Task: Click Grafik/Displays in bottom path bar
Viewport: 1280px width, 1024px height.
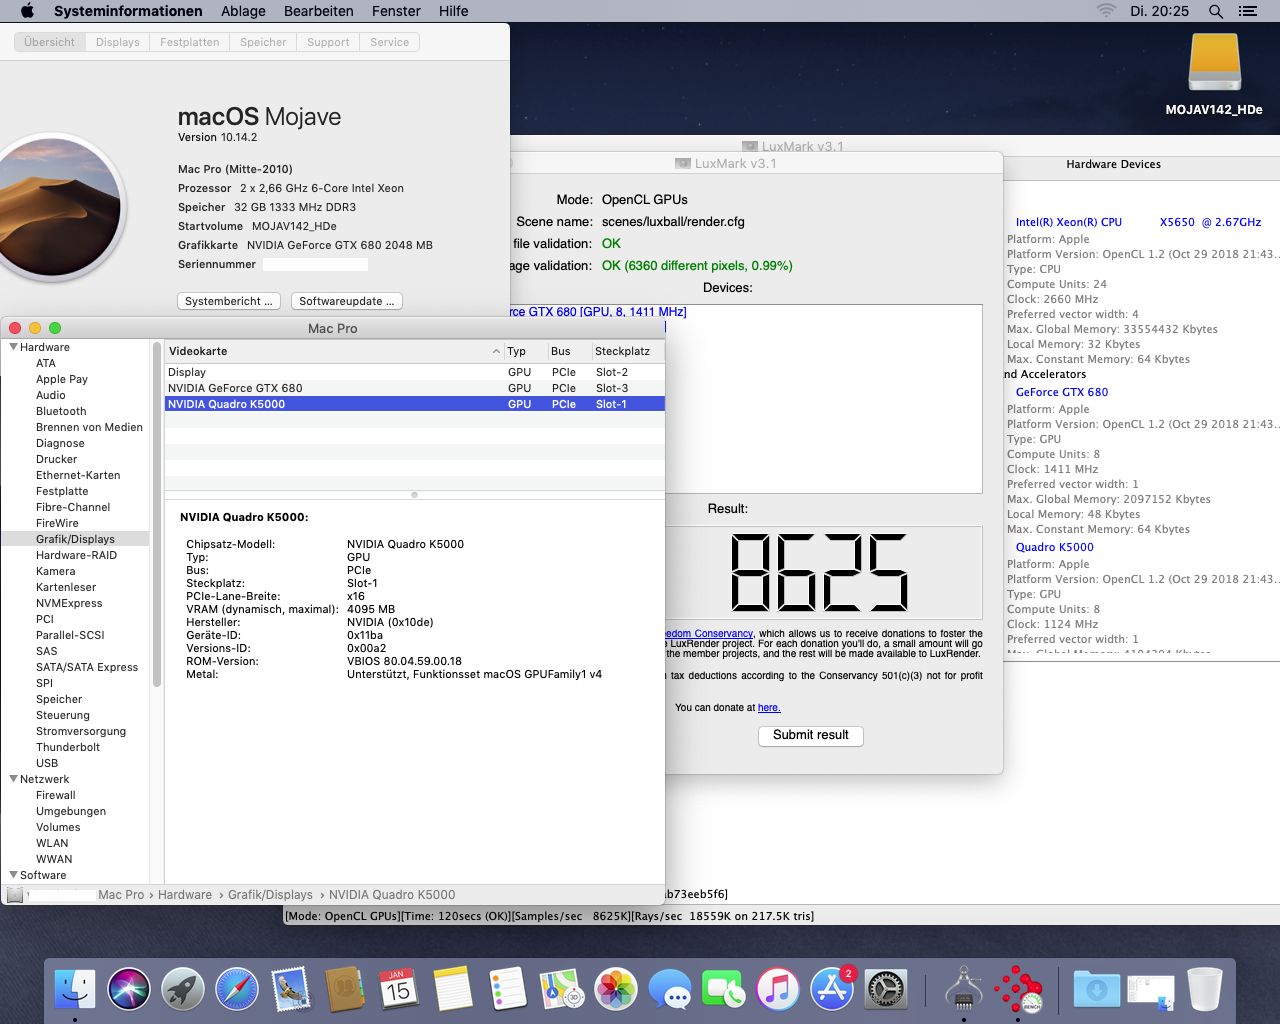Action: tap(270, 895)
